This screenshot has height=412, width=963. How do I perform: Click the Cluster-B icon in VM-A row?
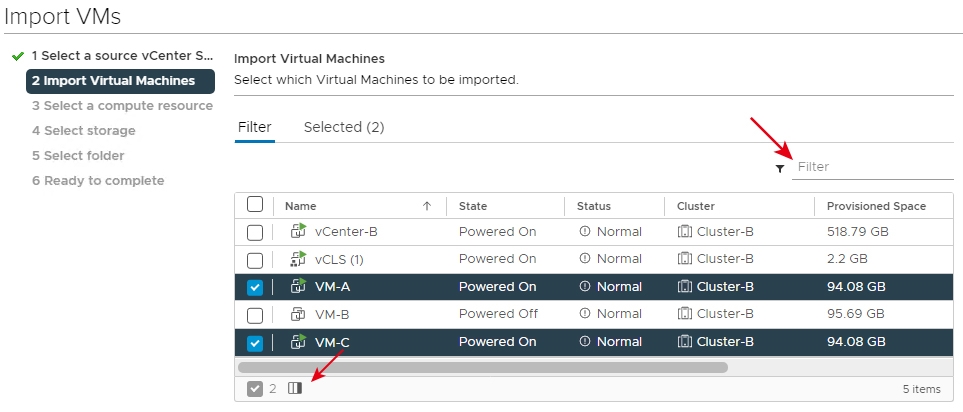coord(685,287)
